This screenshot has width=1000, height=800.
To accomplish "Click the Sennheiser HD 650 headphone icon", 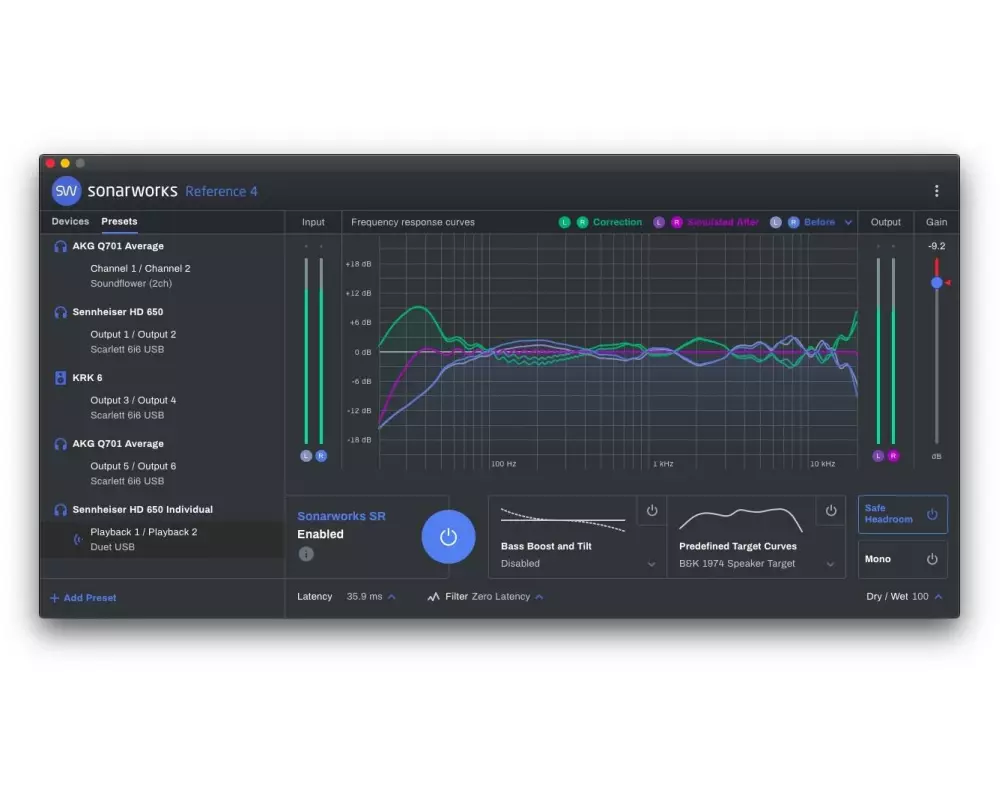I will [x=60, y=312].
